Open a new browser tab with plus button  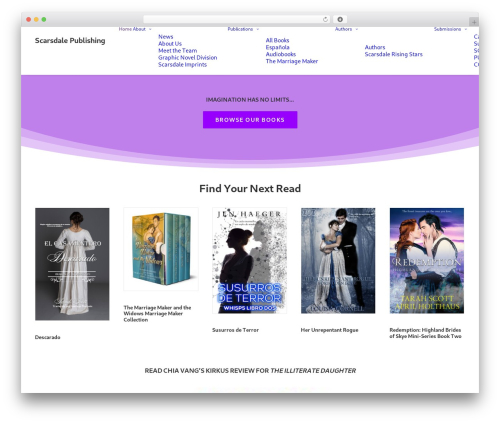[474, 22]
